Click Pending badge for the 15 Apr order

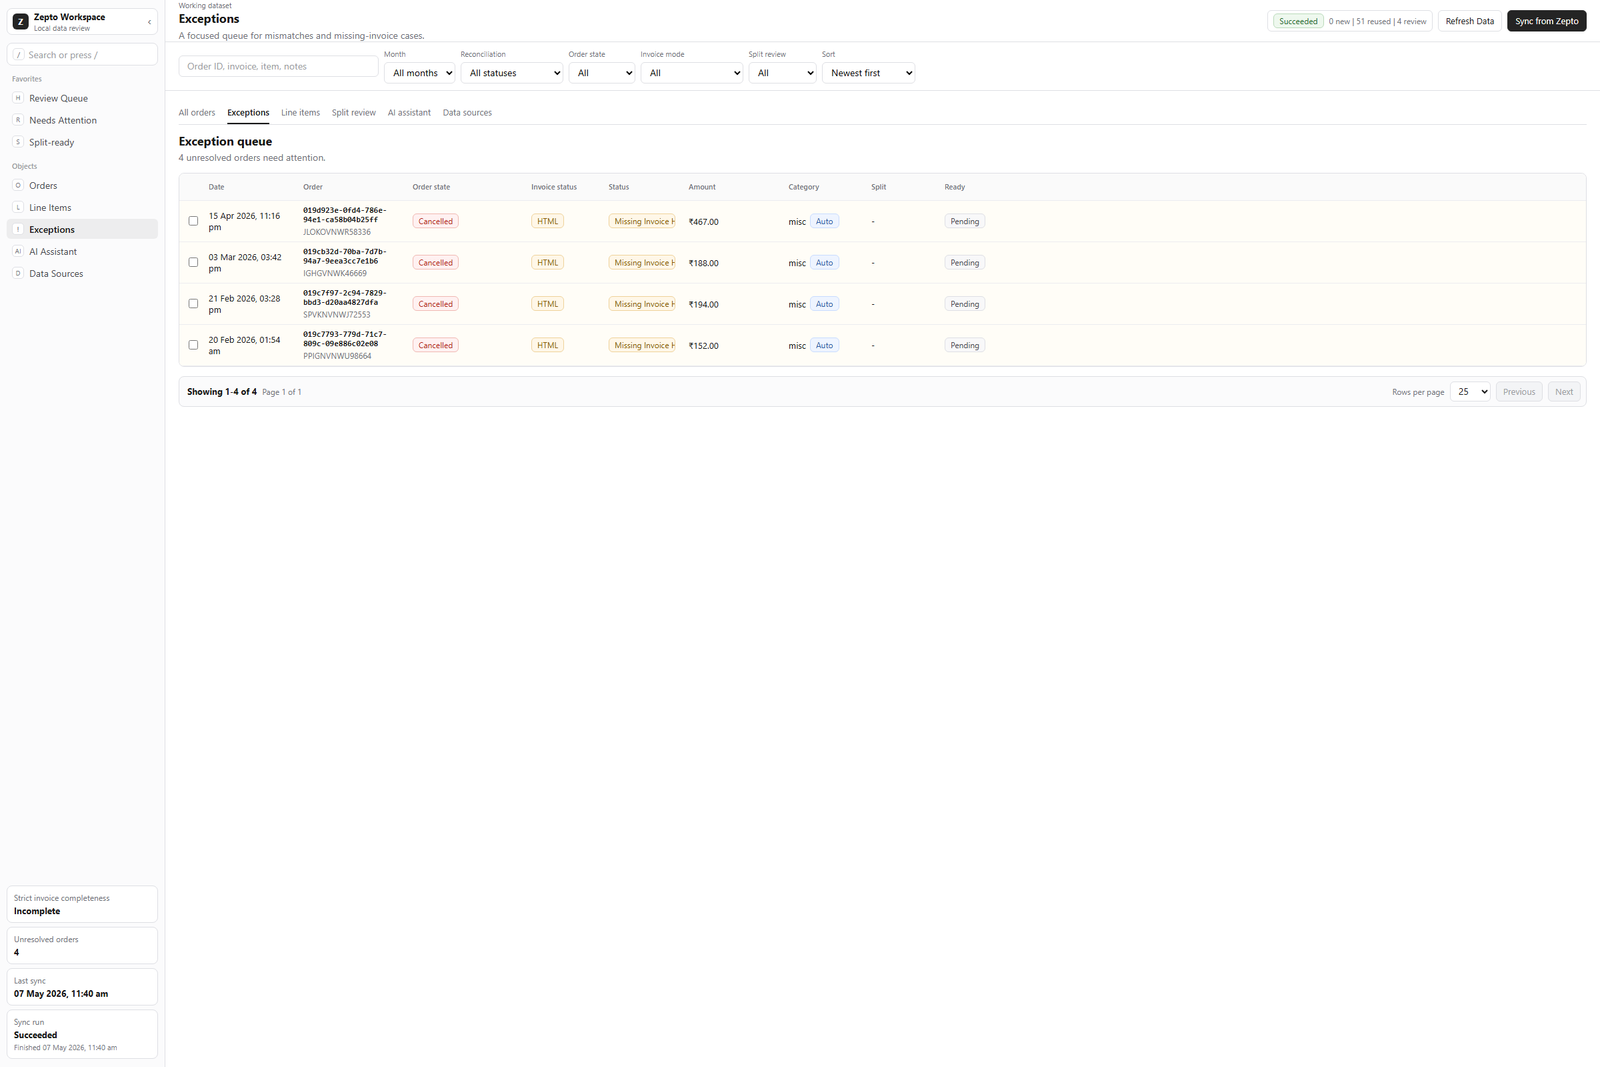964,221
